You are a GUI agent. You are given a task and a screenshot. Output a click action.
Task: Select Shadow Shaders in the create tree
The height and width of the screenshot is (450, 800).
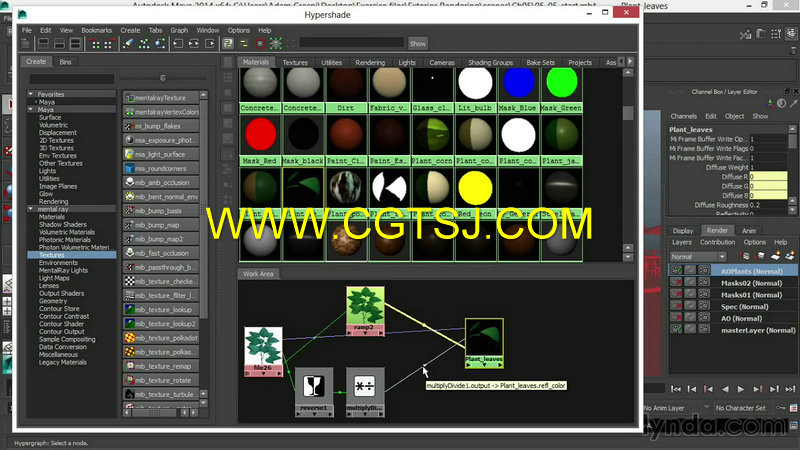click(63, 224)
